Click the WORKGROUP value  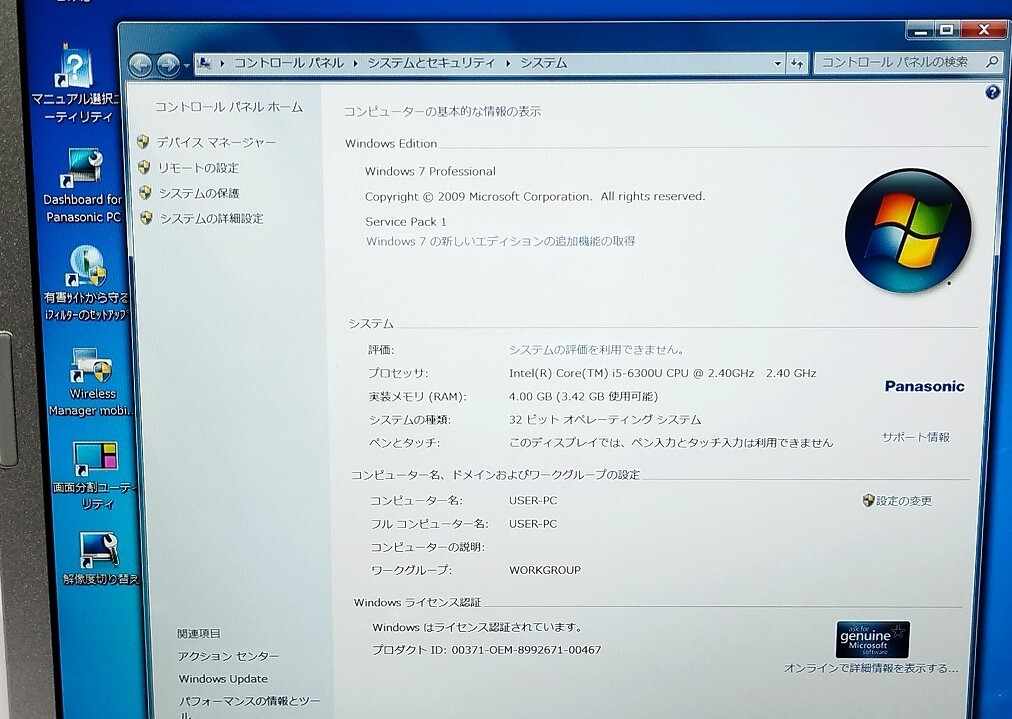pos(545,570)
